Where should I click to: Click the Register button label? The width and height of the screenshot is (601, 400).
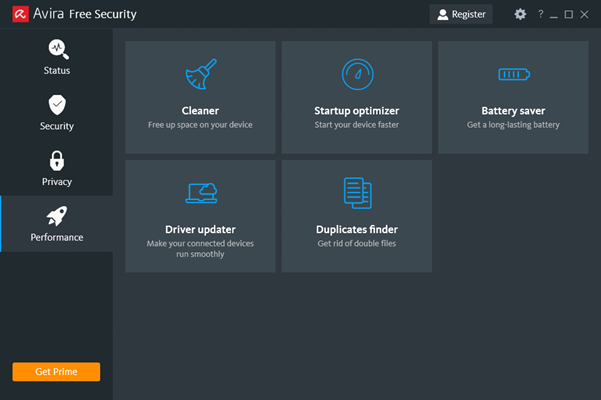tap(468, 15)
